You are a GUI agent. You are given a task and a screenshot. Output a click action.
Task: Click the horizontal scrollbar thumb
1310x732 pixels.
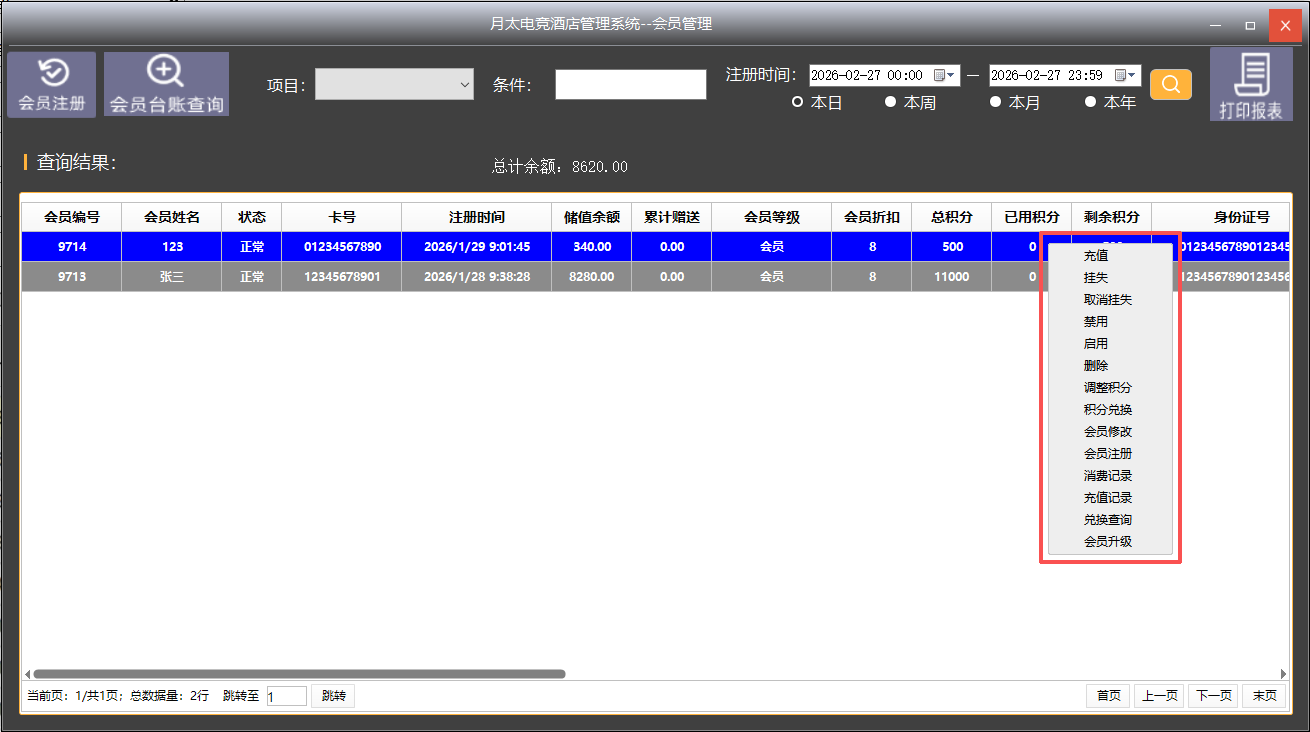tap(300, 674)
